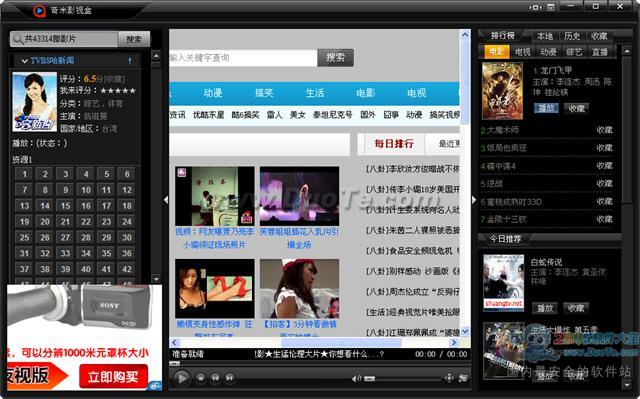Click 播放 for 龙门飞甲

(x=546, y=108)
